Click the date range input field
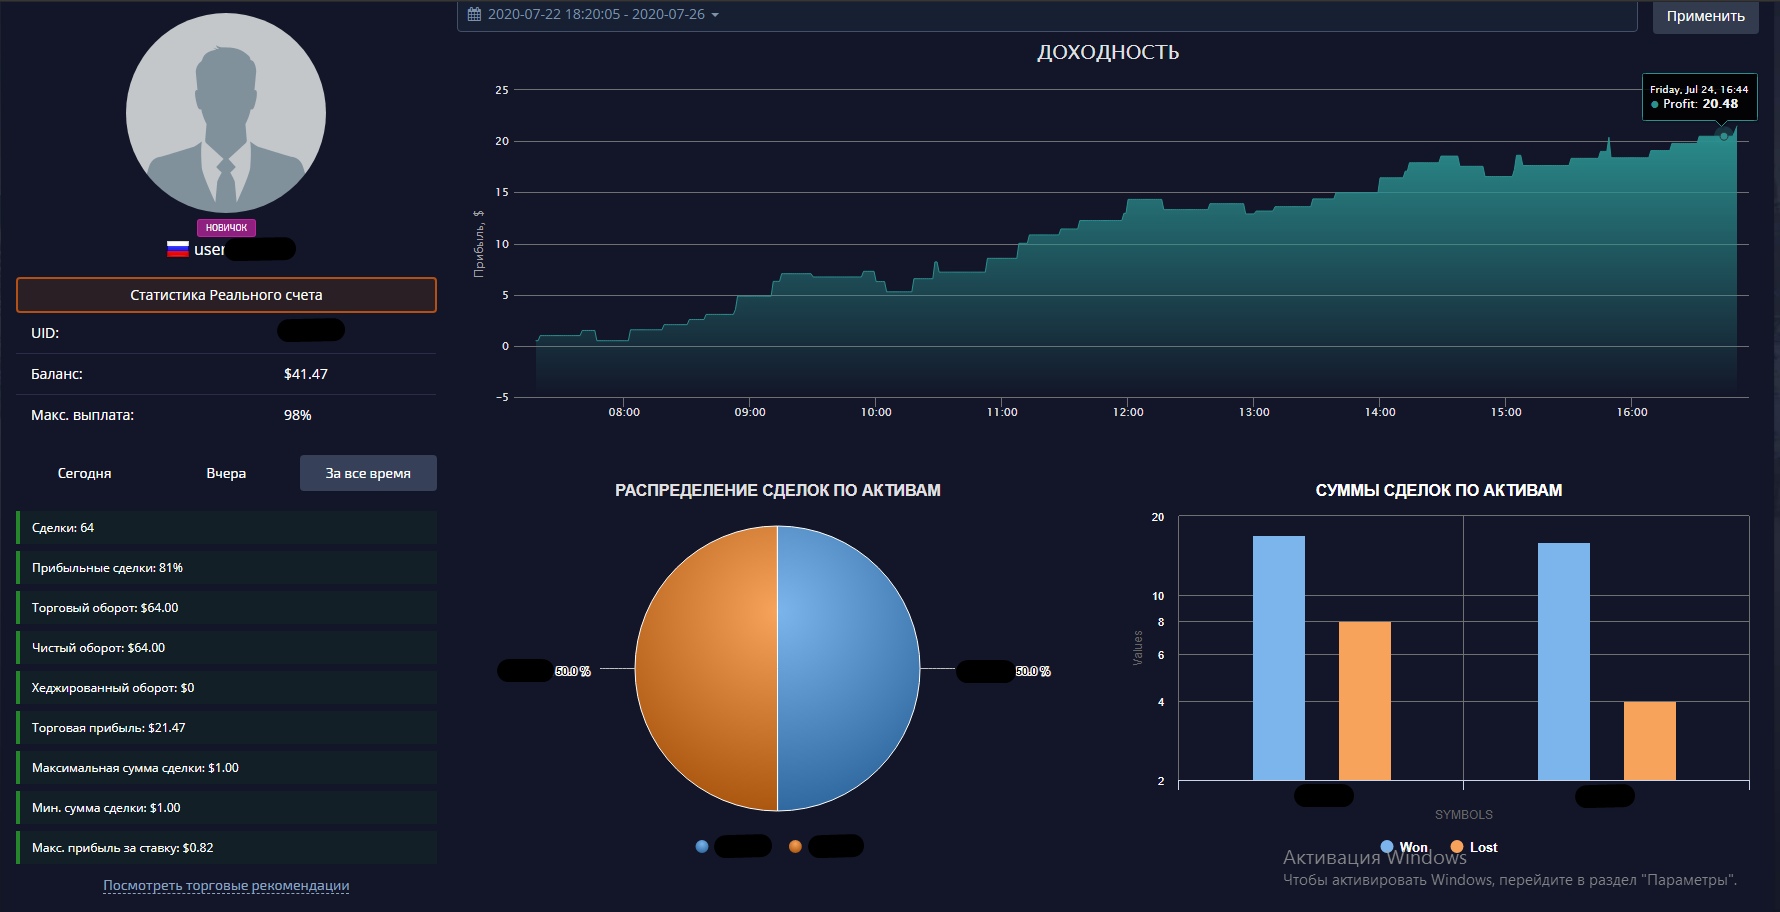The width and height of the screenshot is (1780, 912). click(x=1047, y=15)
